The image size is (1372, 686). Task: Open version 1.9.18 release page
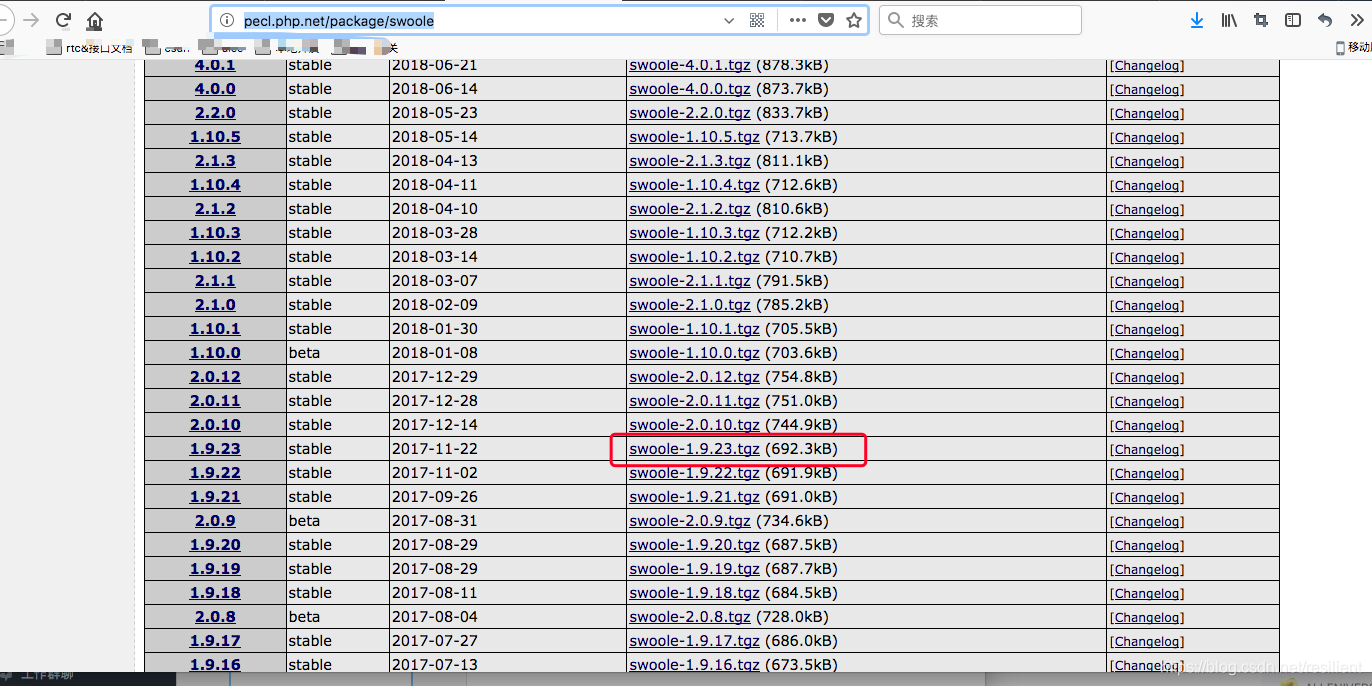215,593
